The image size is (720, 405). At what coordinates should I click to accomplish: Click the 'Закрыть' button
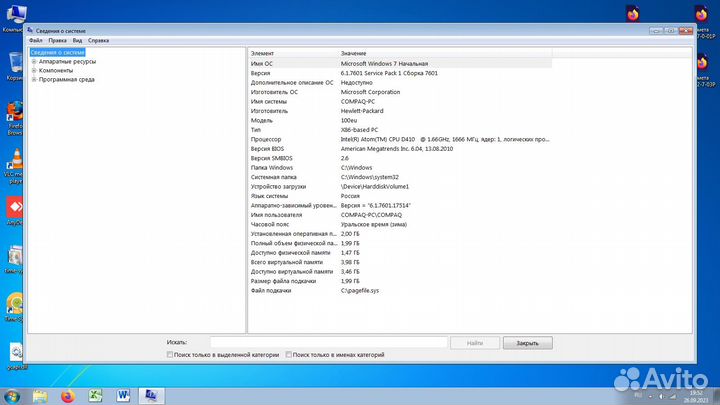(527, 342)
